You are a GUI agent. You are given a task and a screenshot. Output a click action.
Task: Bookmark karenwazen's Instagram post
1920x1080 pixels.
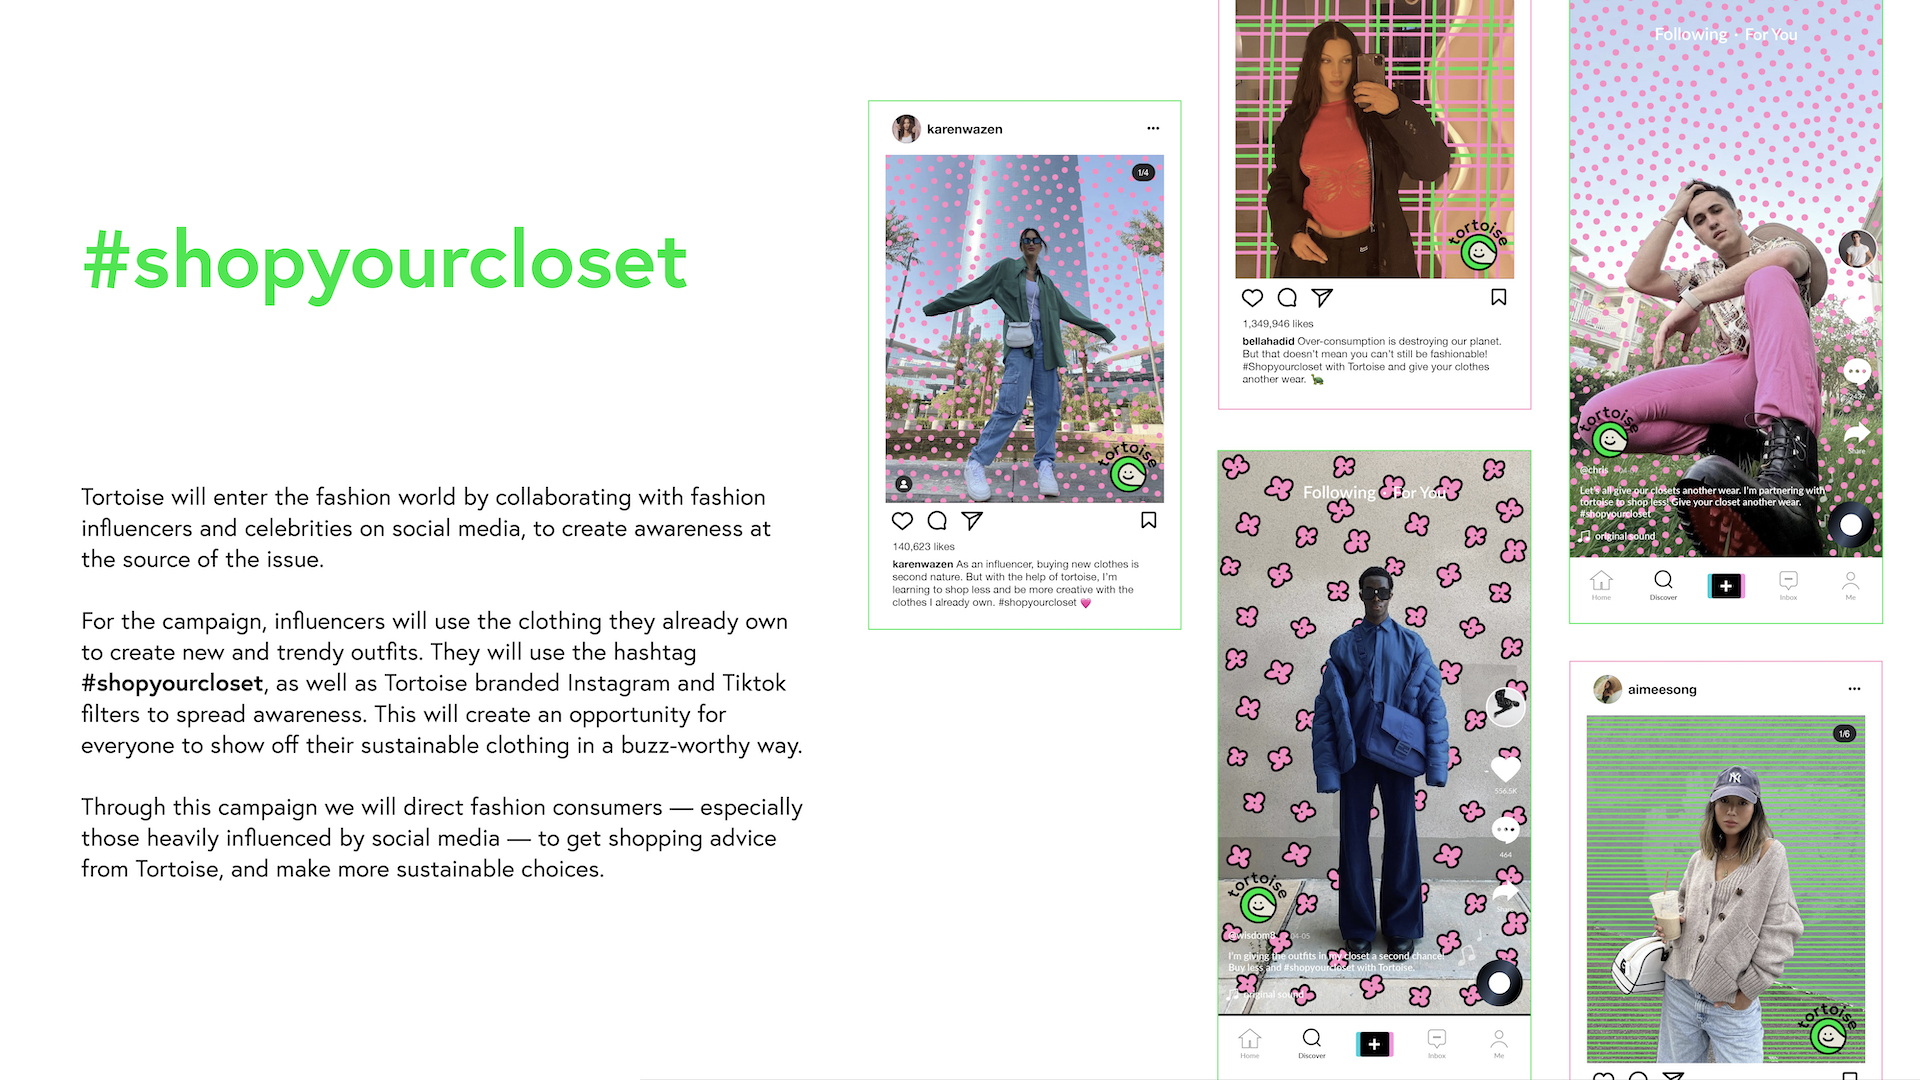1149,520
